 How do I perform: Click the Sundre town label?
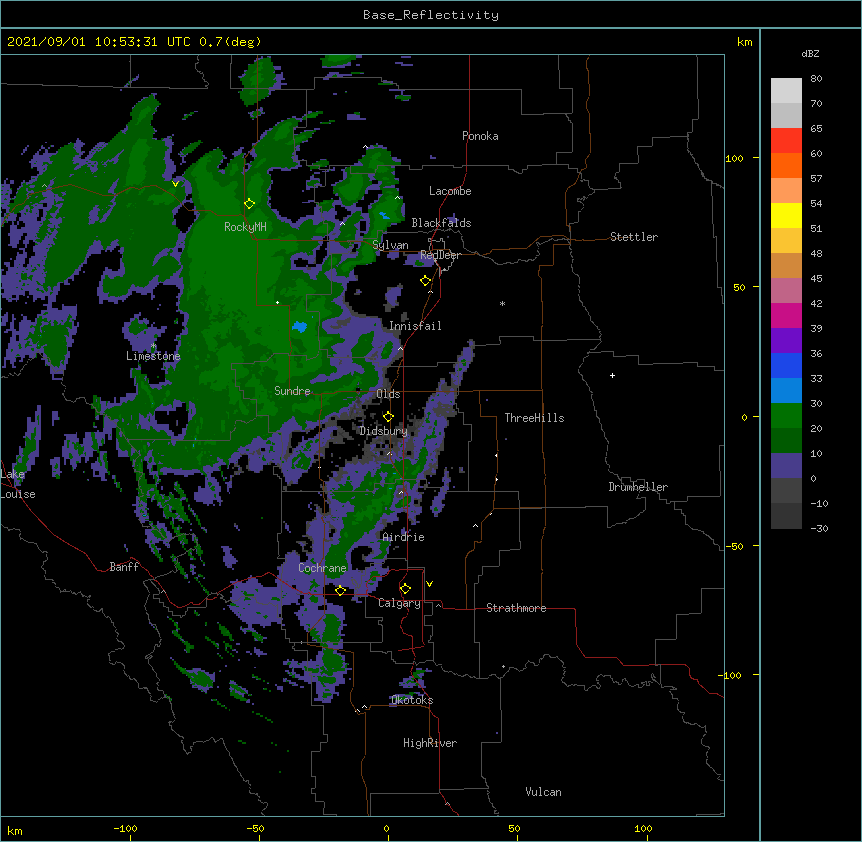click(292, 391)
